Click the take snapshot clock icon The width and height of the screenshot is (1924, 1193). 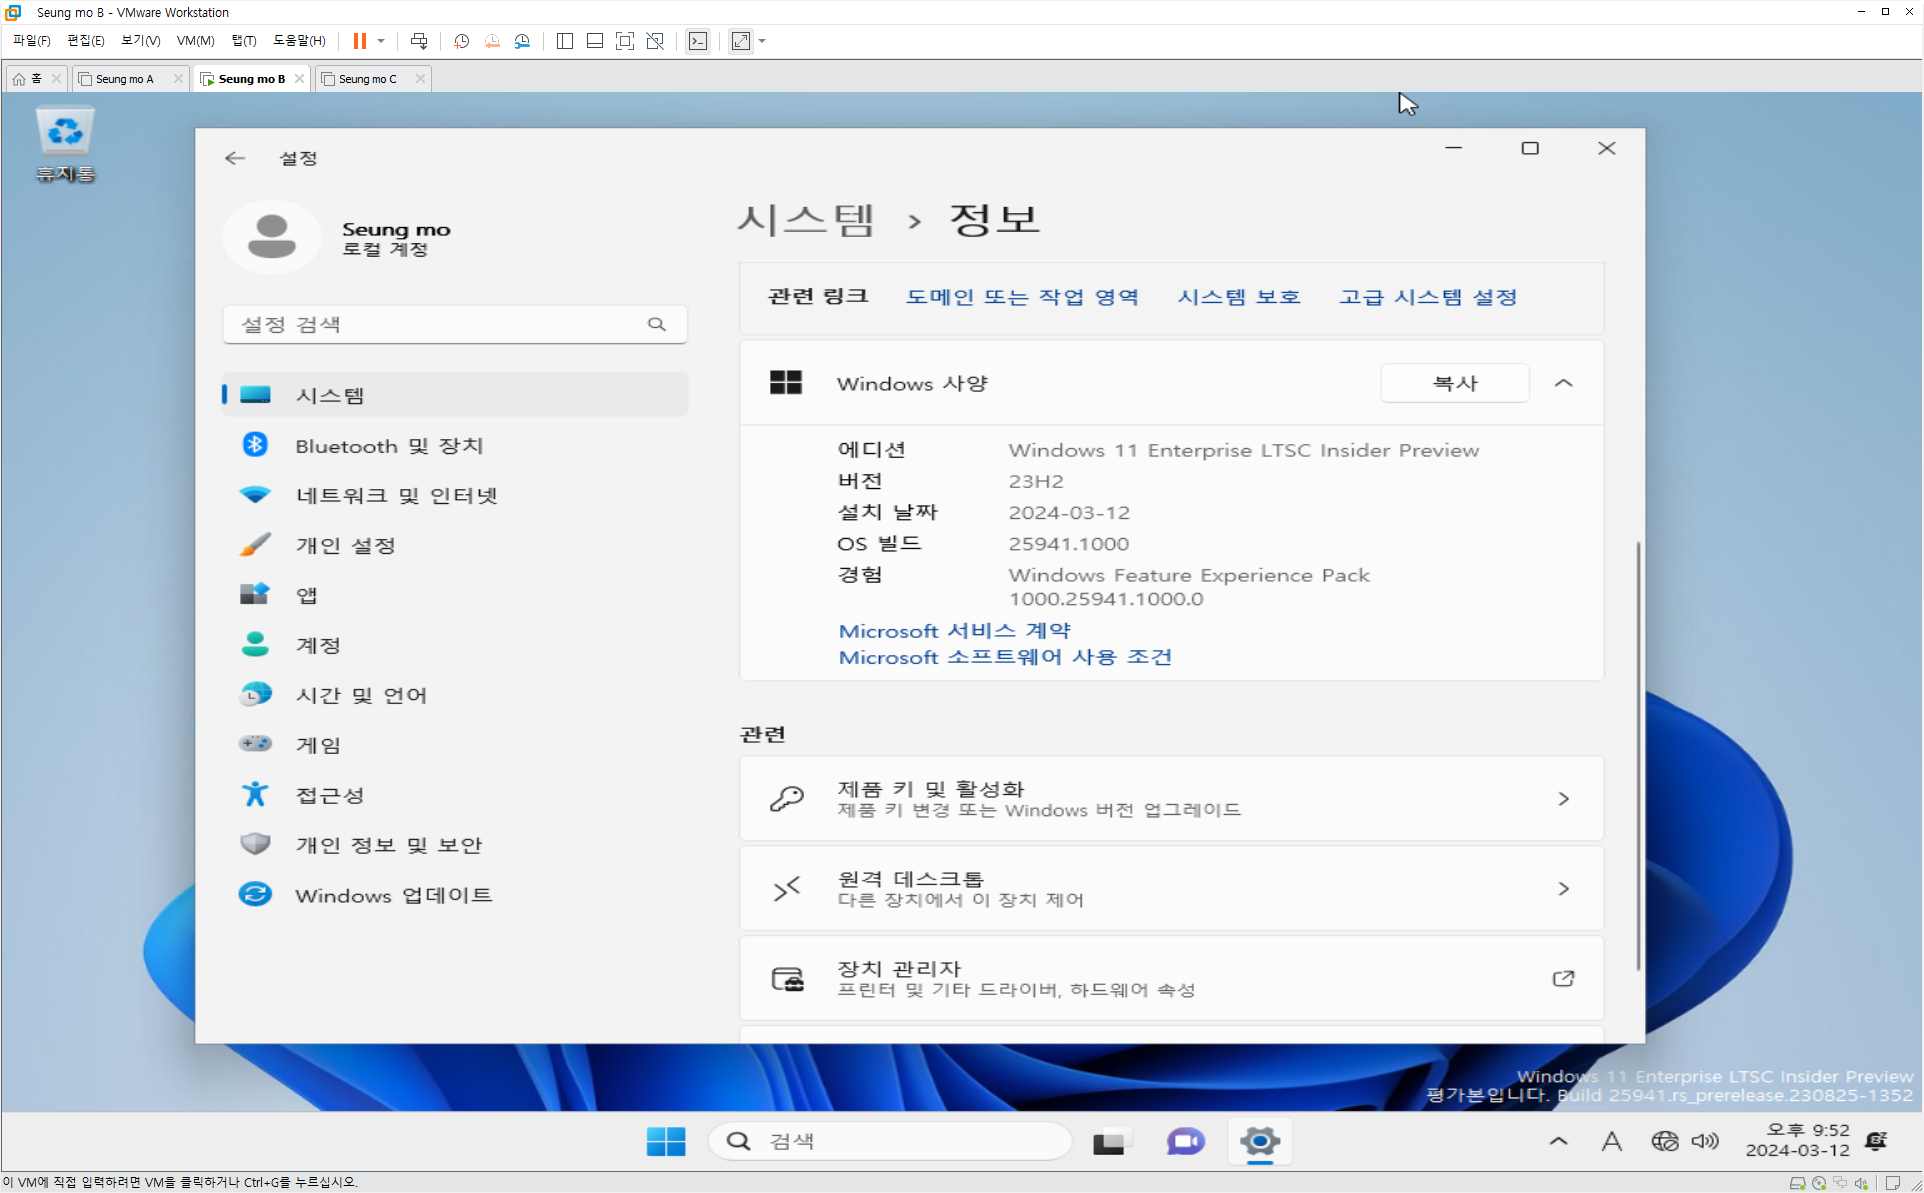pyautogui.click(x=461, y=41)
